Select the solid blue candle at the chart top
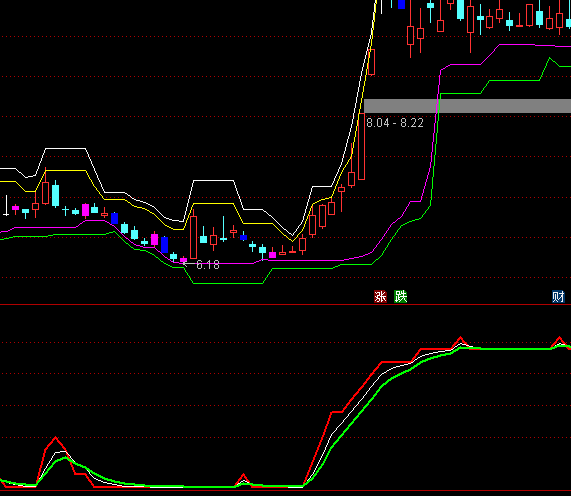The width and height of the screenshot is (571, 496). (x=402, y=4)
